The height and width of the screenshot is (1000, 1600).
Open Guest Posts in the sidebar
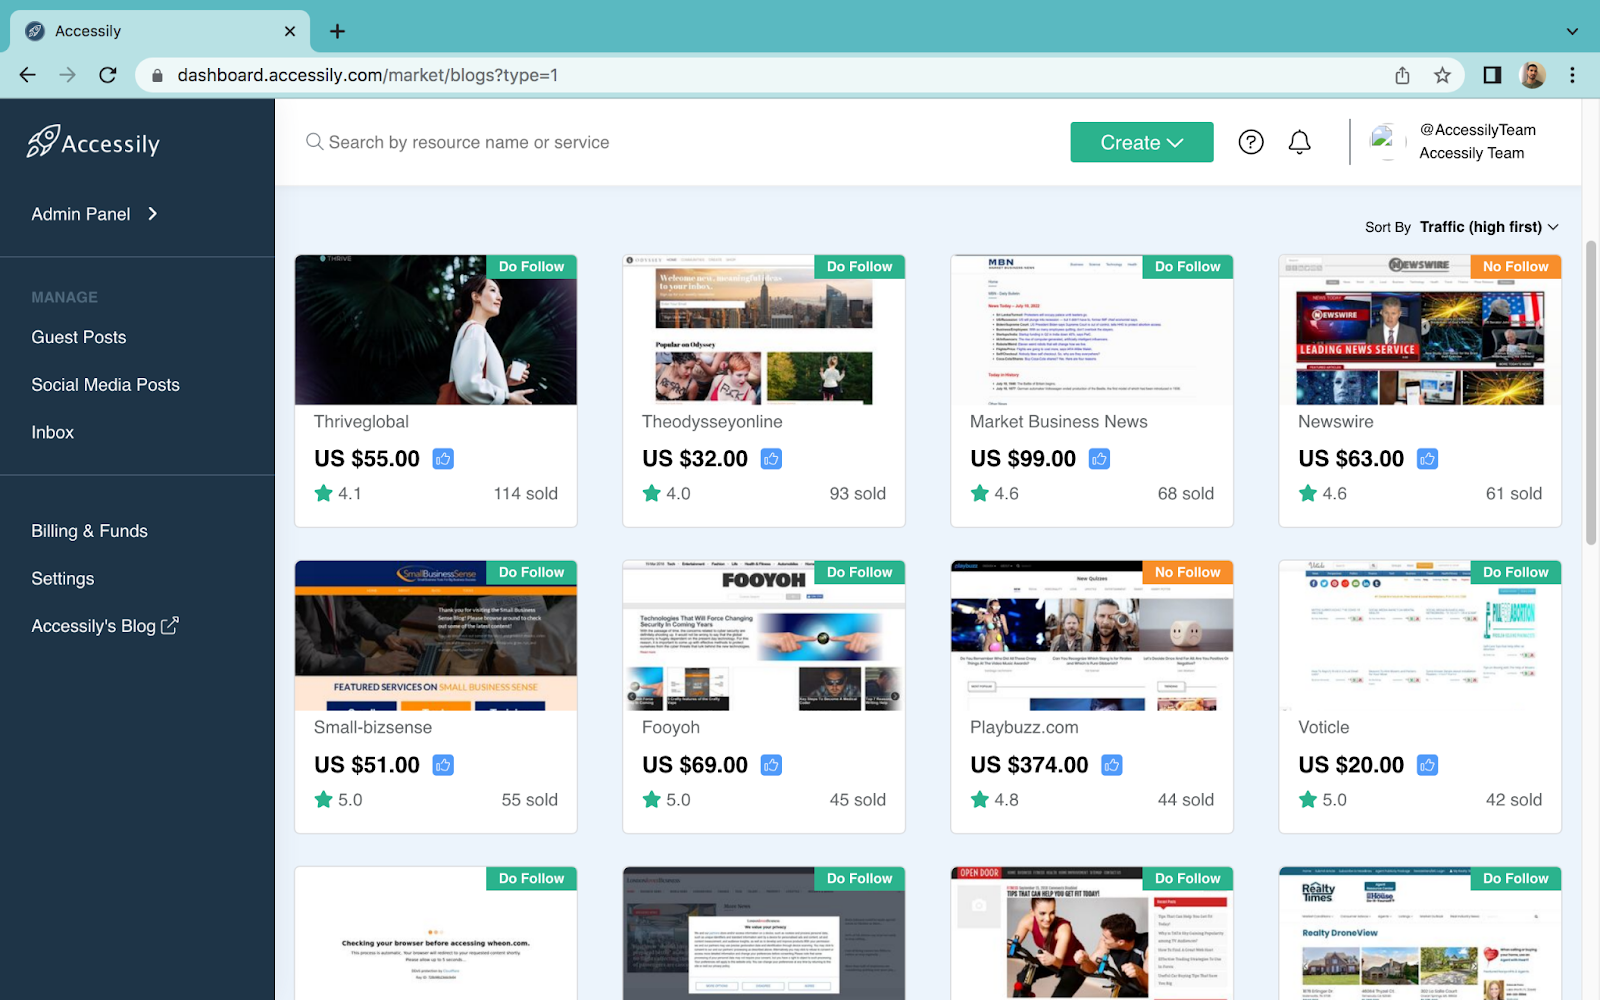point(79,337)
